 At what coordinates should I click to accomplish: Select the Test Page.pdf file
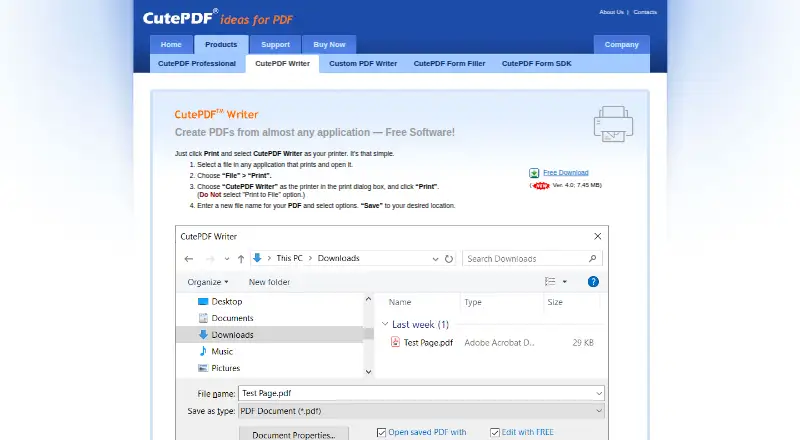(x=428, y=343)
